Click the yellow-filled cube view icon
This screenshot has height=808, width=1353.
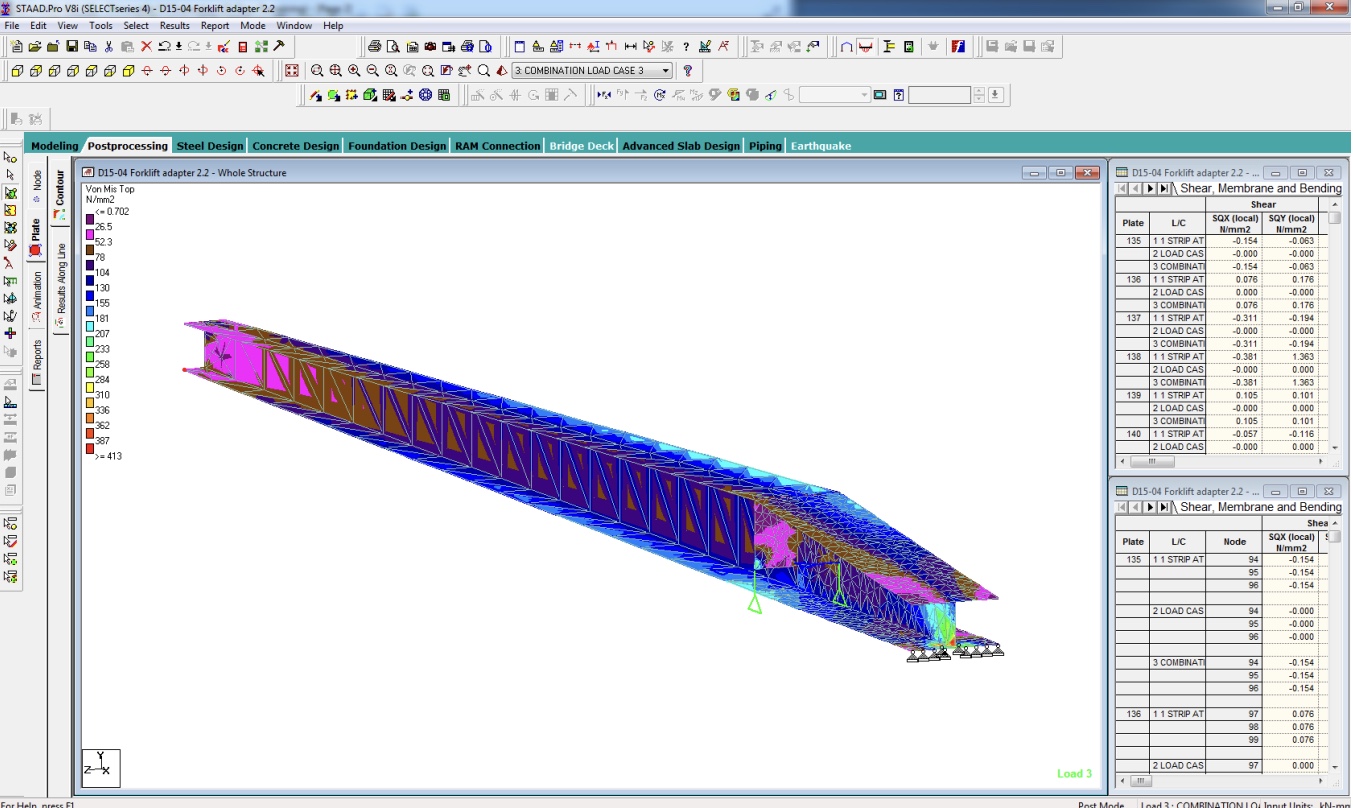point(128,71)
